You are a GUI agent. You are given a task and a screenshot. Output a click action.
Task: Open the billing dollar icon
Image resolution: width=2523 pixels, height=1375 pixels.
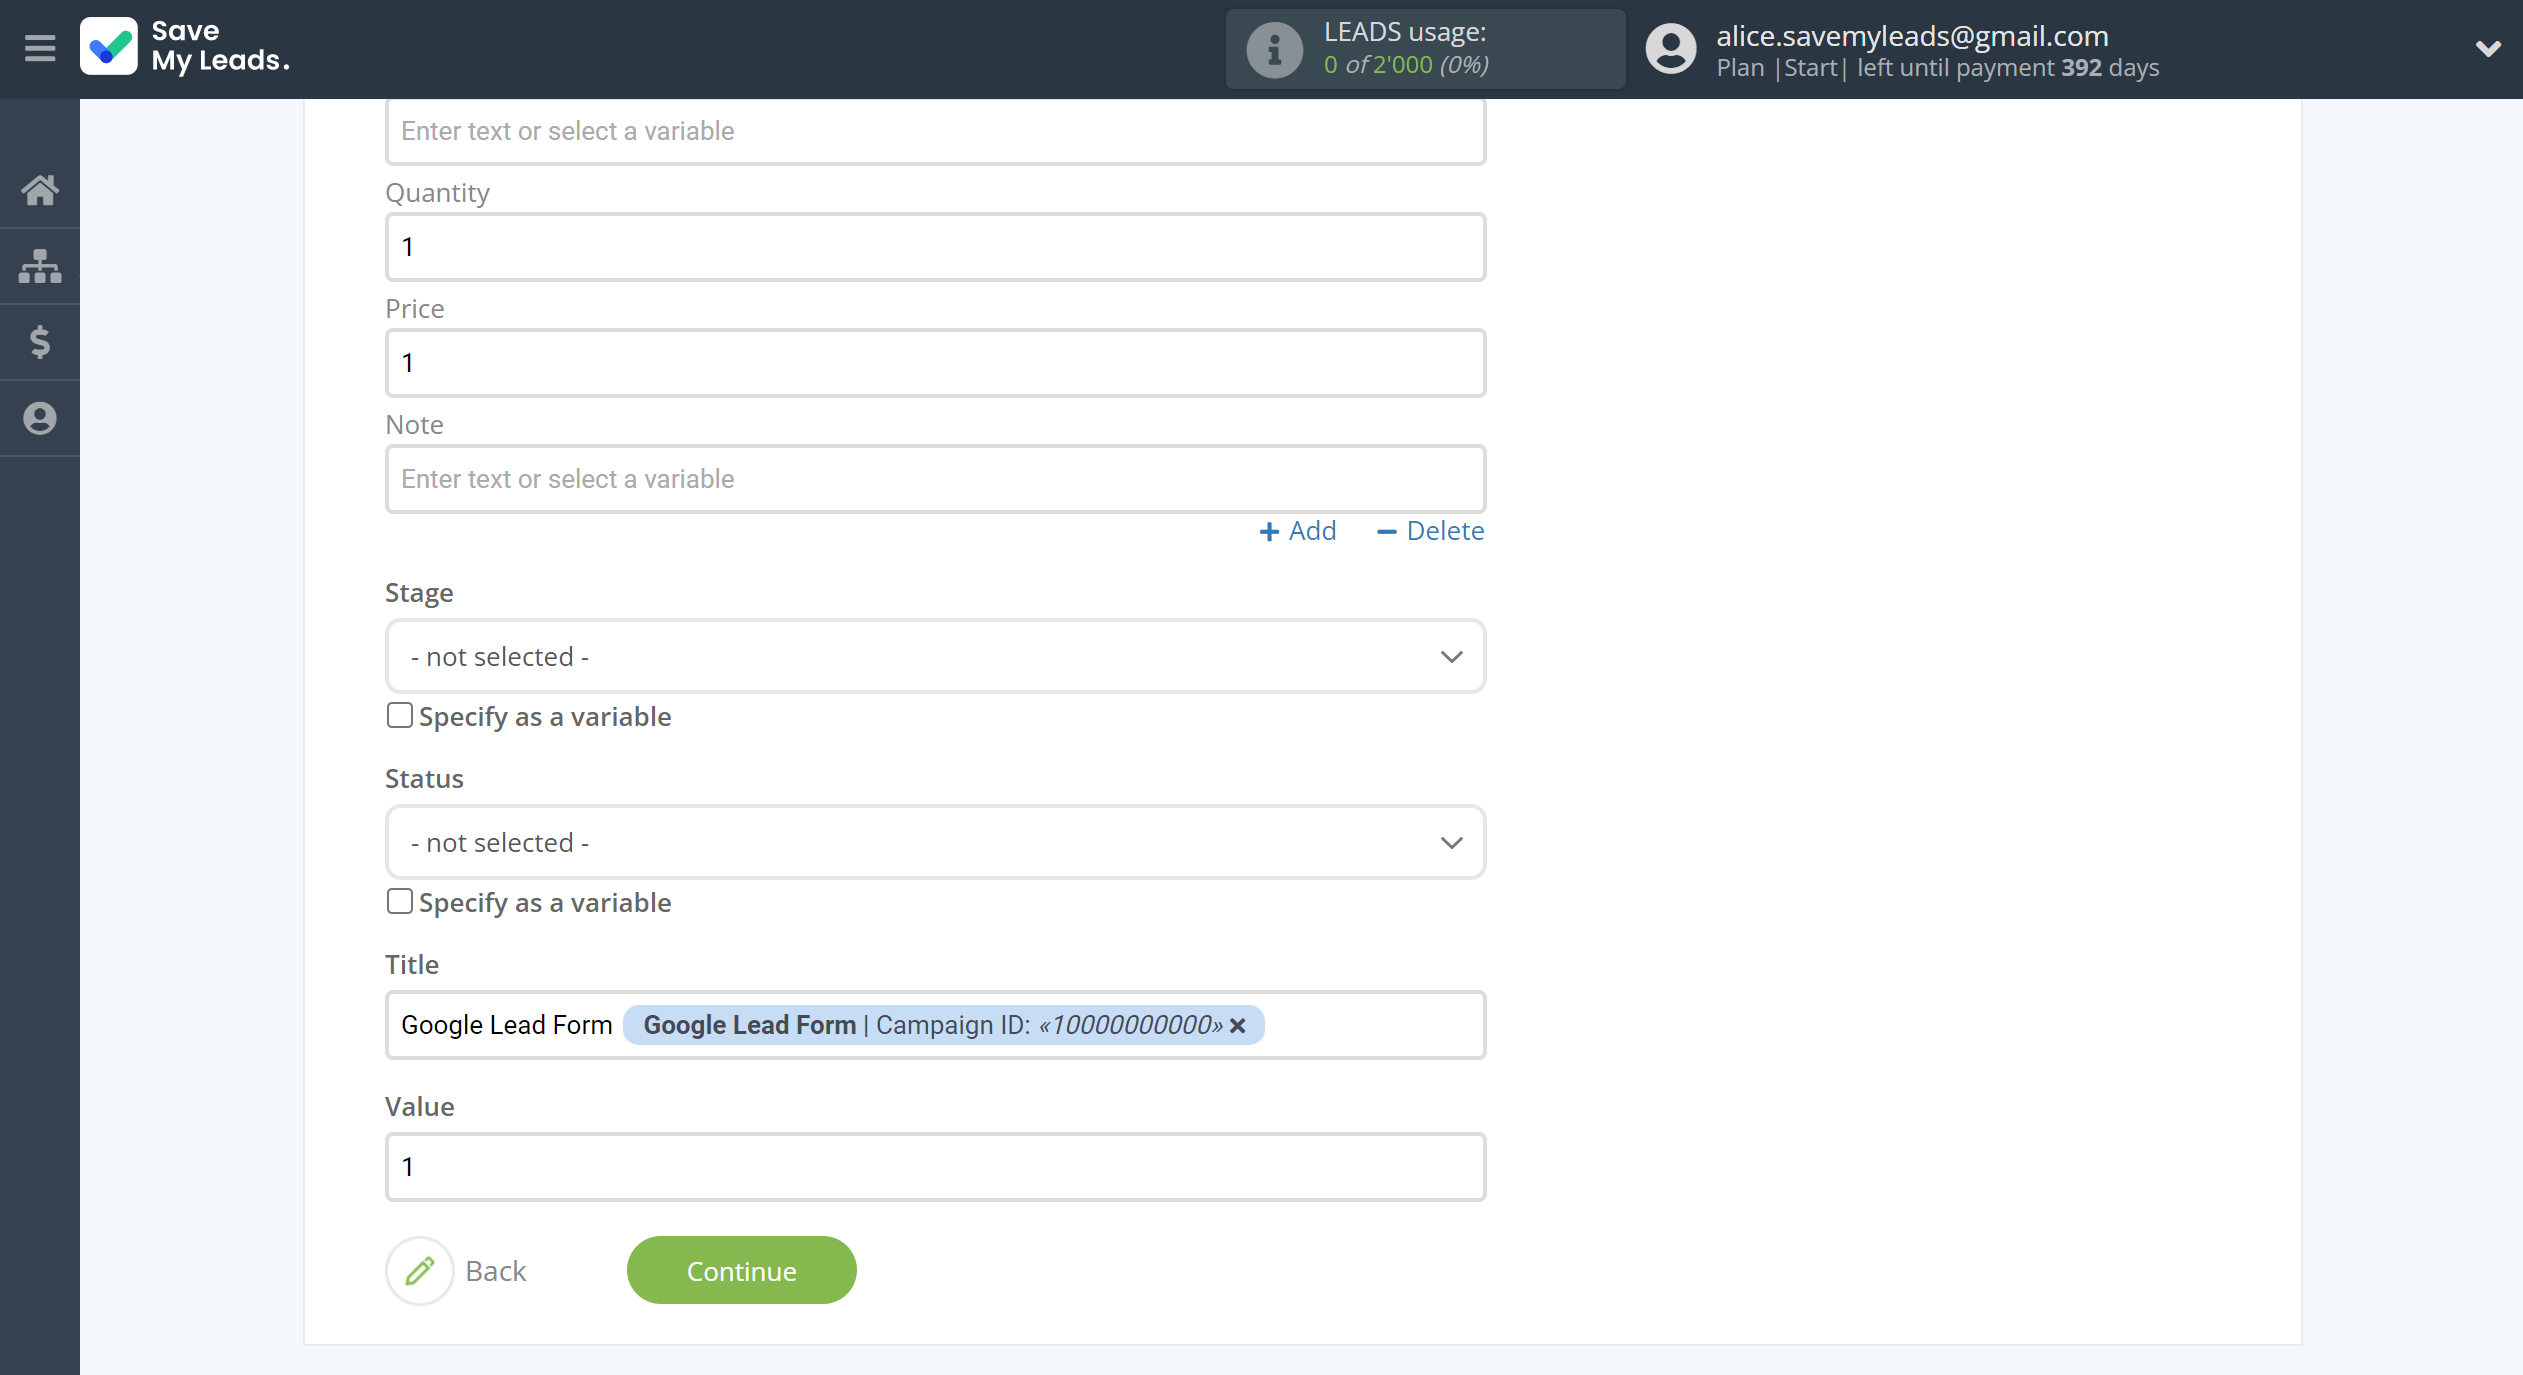pyautogui.click(x=40, y=342)
